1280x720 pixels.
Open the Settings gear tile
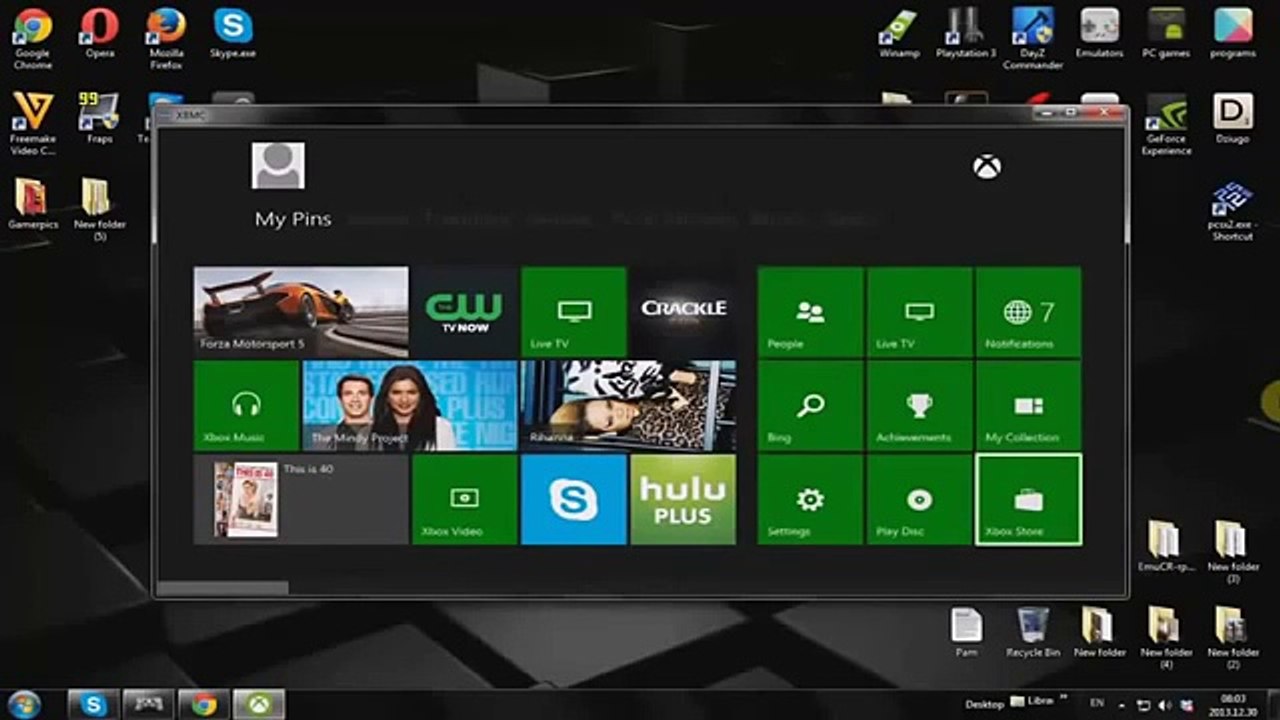(x=811, y=500)
